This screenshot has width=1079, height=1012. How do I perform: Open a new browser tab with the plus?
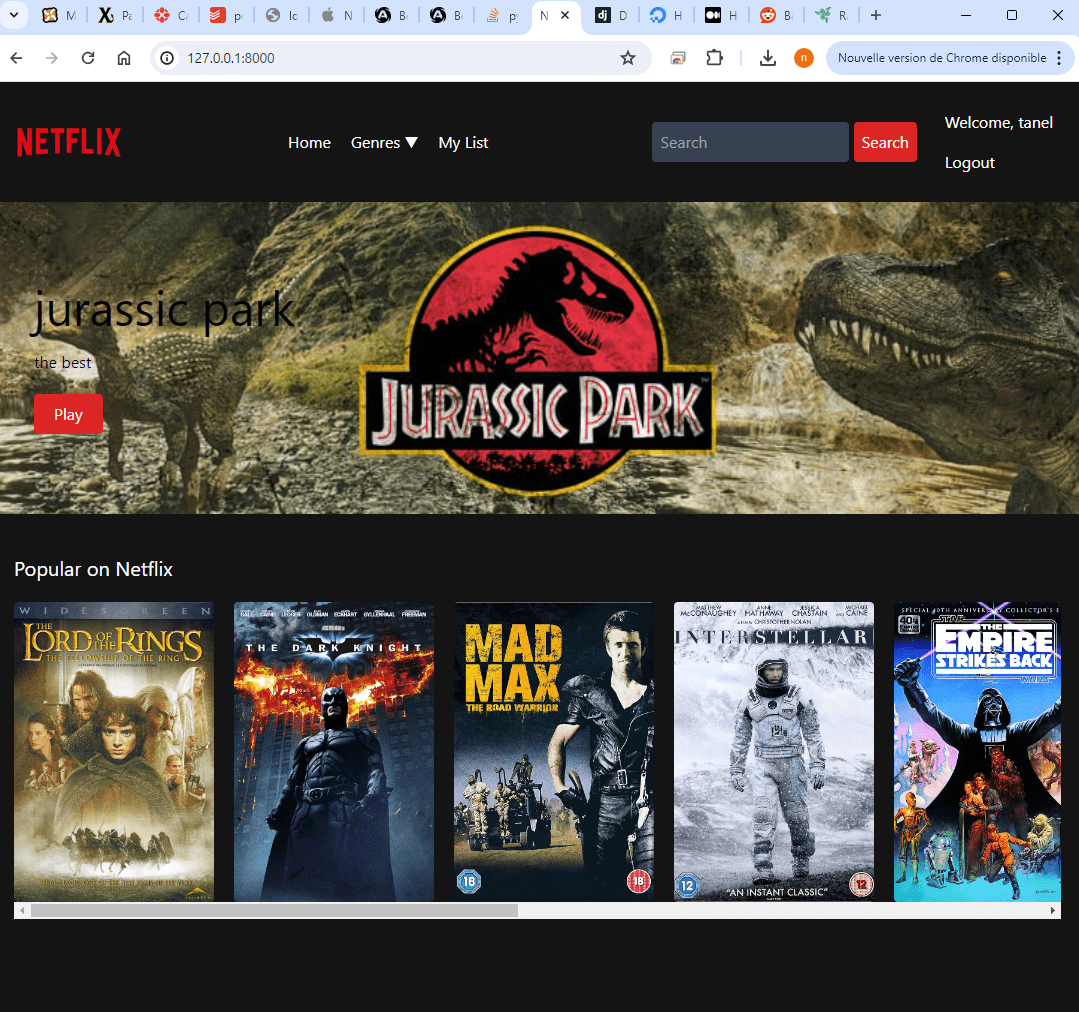[875, 15]
